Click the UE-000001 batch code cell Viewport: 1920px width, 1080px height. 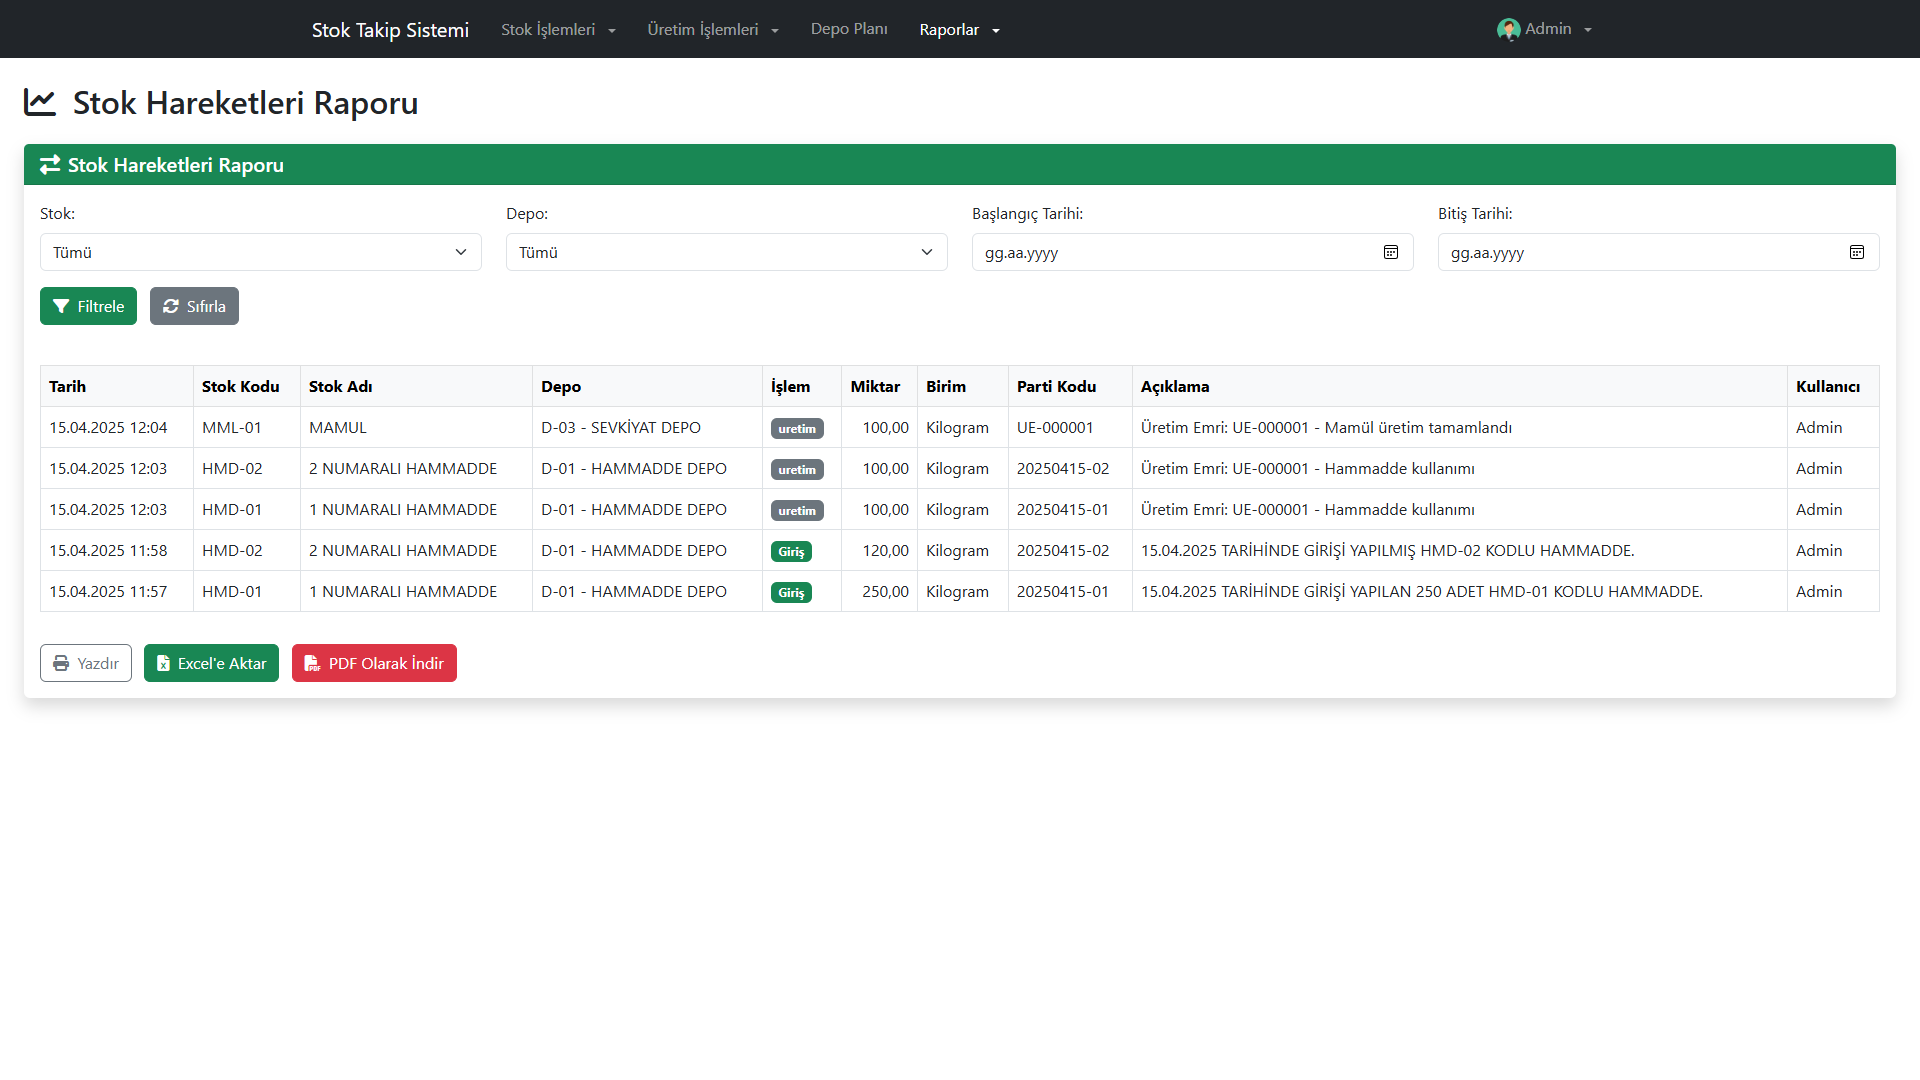[x=1070, y=427]
